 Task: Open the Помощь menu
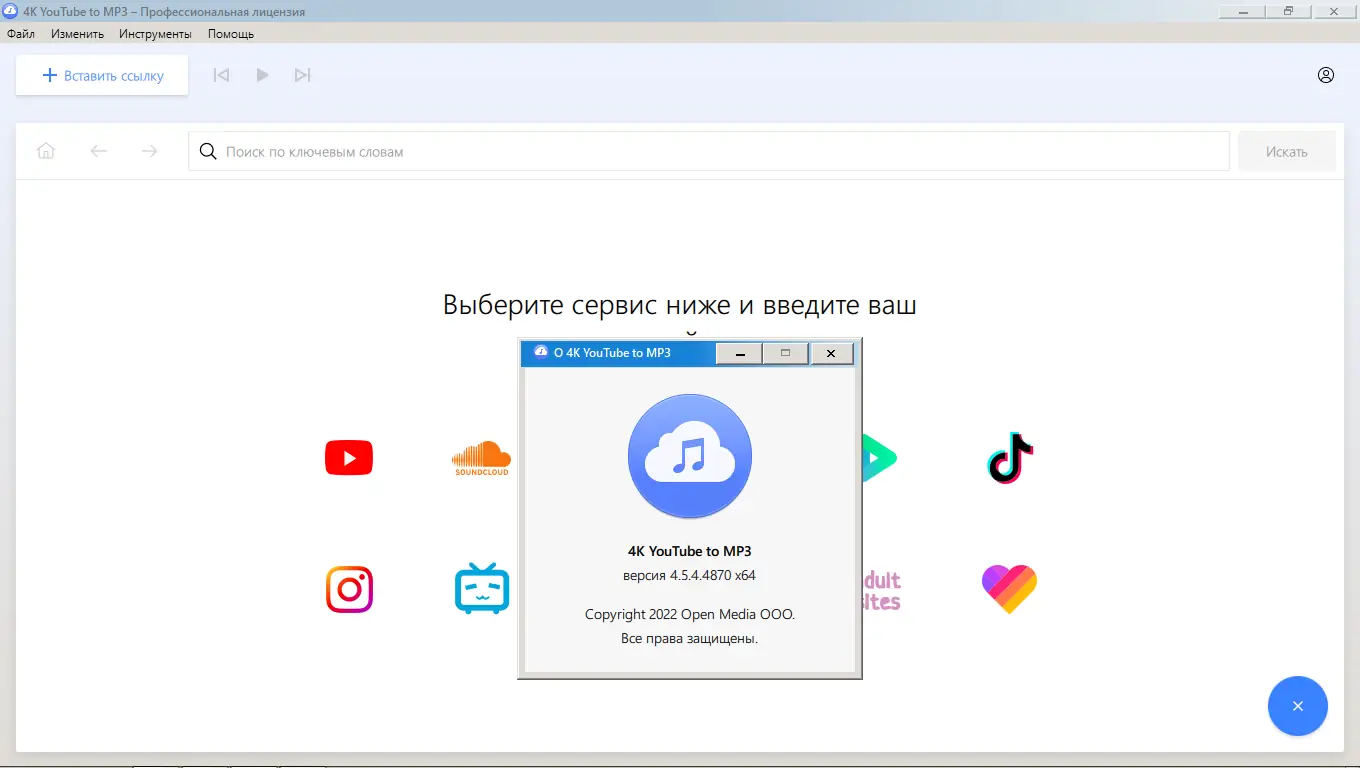tap(230, 33)
